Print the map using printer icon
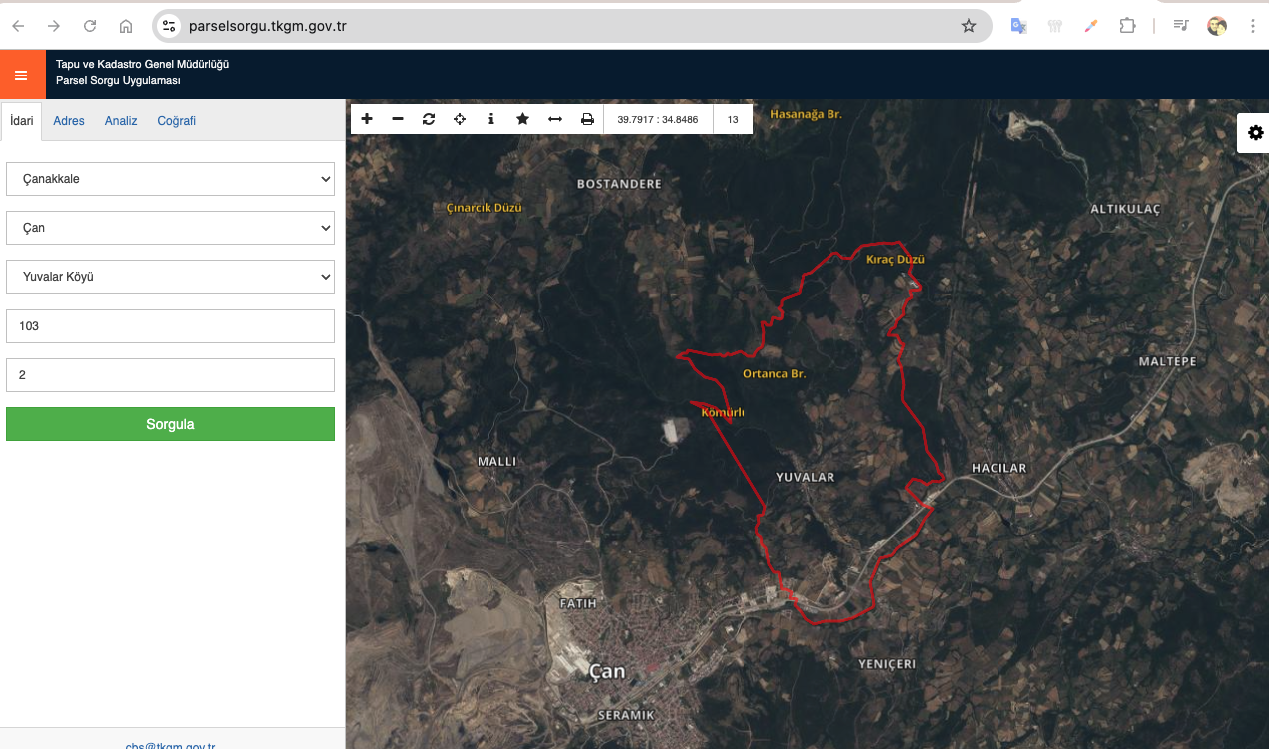The height and width of the screenshot is (749, 1269). click(x=587, y=119)
